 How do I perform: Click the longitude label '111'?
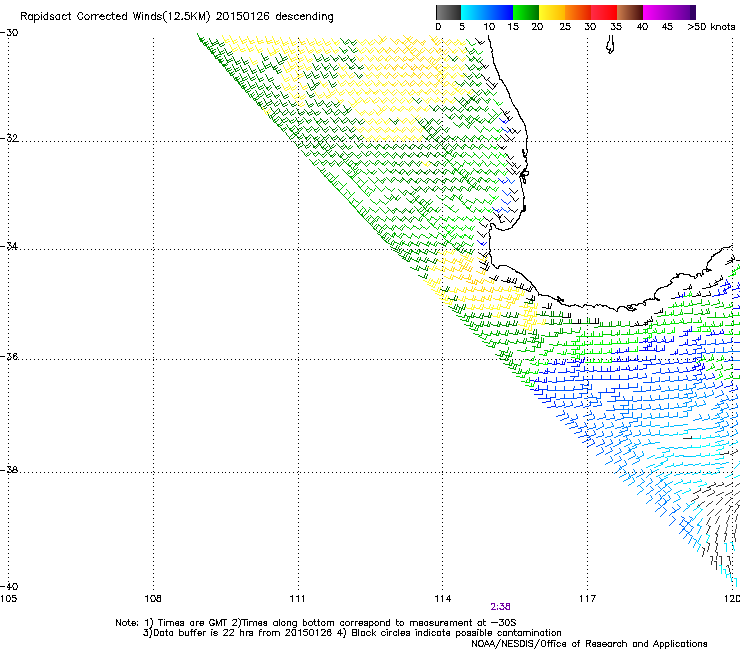(297, 599)
